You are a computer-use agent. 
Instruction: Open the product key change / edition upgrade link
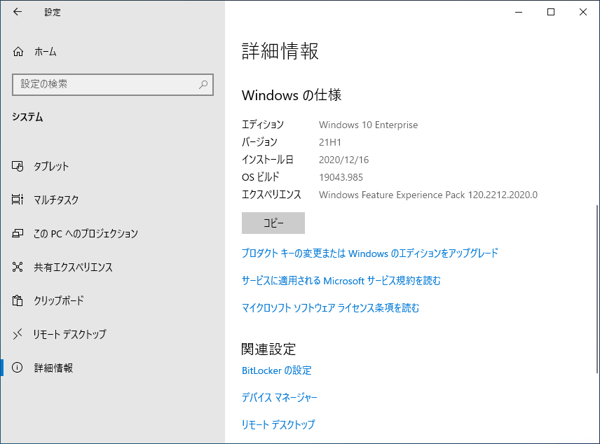coord(370,253)
